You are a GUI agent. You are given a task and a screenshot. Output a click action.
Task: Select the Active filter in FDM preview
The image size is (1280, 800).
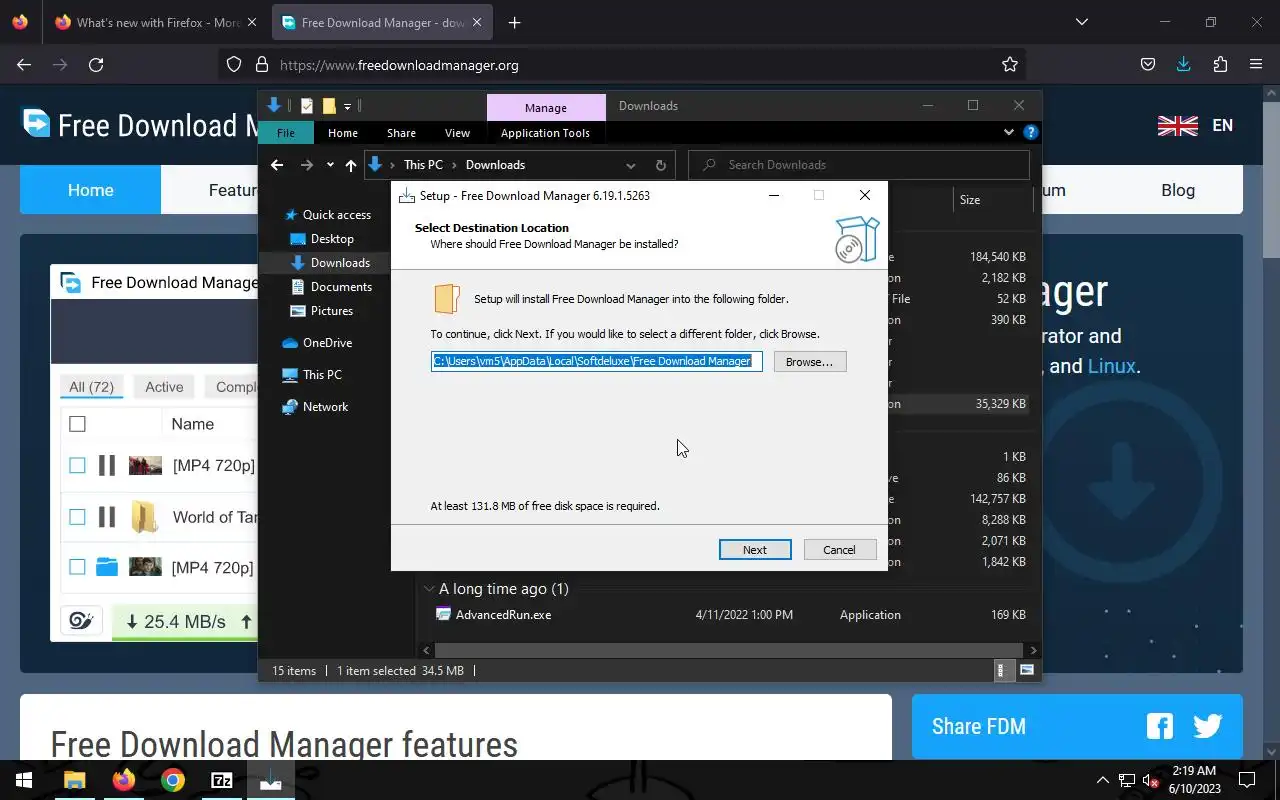pos(164,387)
